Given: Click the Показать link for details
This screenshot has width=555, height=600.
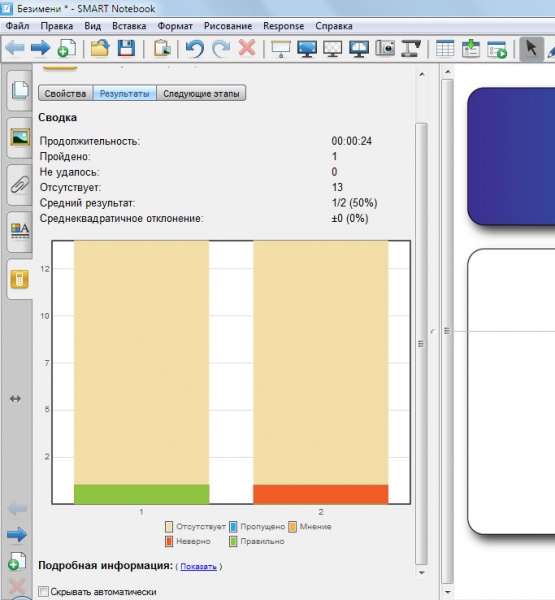Looking at the screenshot, I should 198,566.
